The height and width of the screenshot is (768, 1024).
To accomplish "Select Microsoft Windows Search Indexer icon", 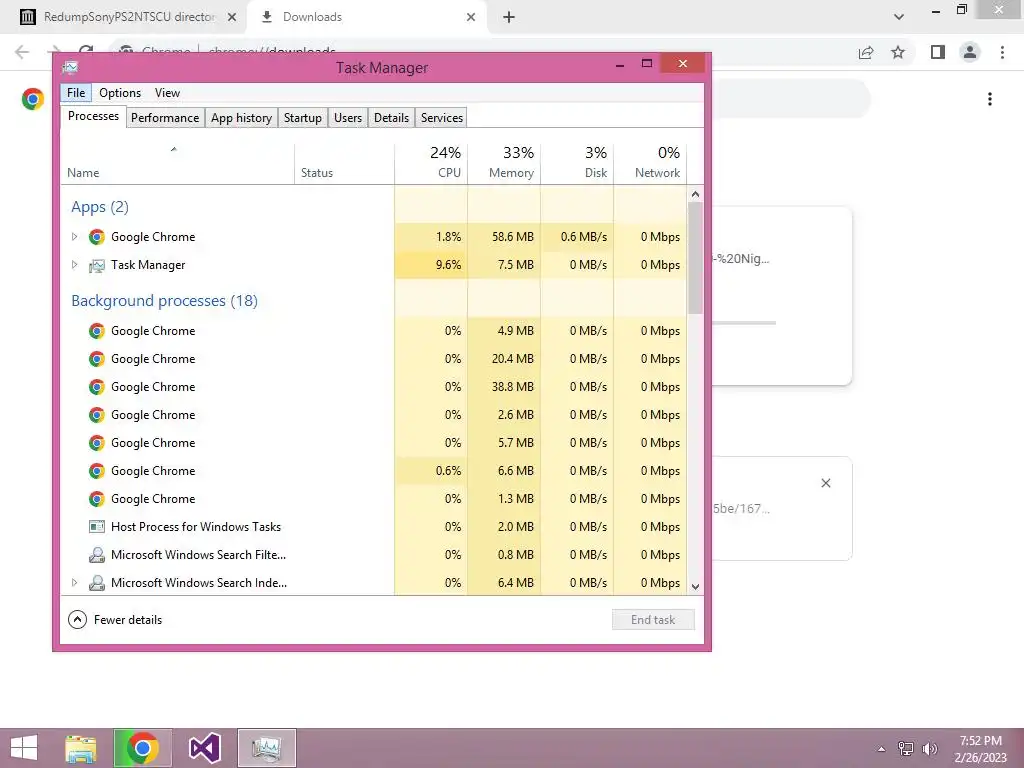I will tap(97, 583).
